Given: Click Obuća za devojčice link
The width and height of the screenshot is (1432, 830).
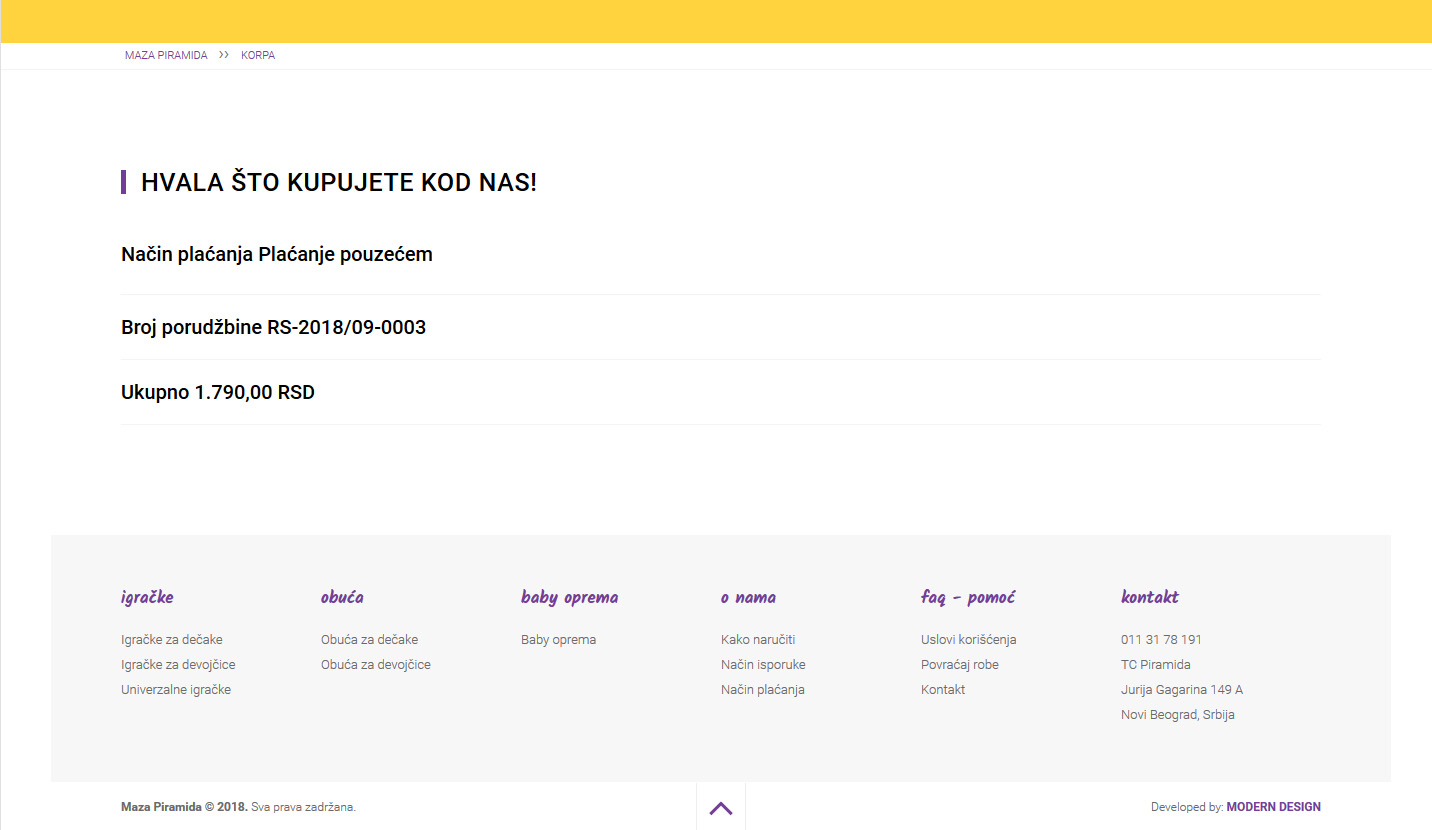Looking at the screenshot, I should tap(375, 665).
